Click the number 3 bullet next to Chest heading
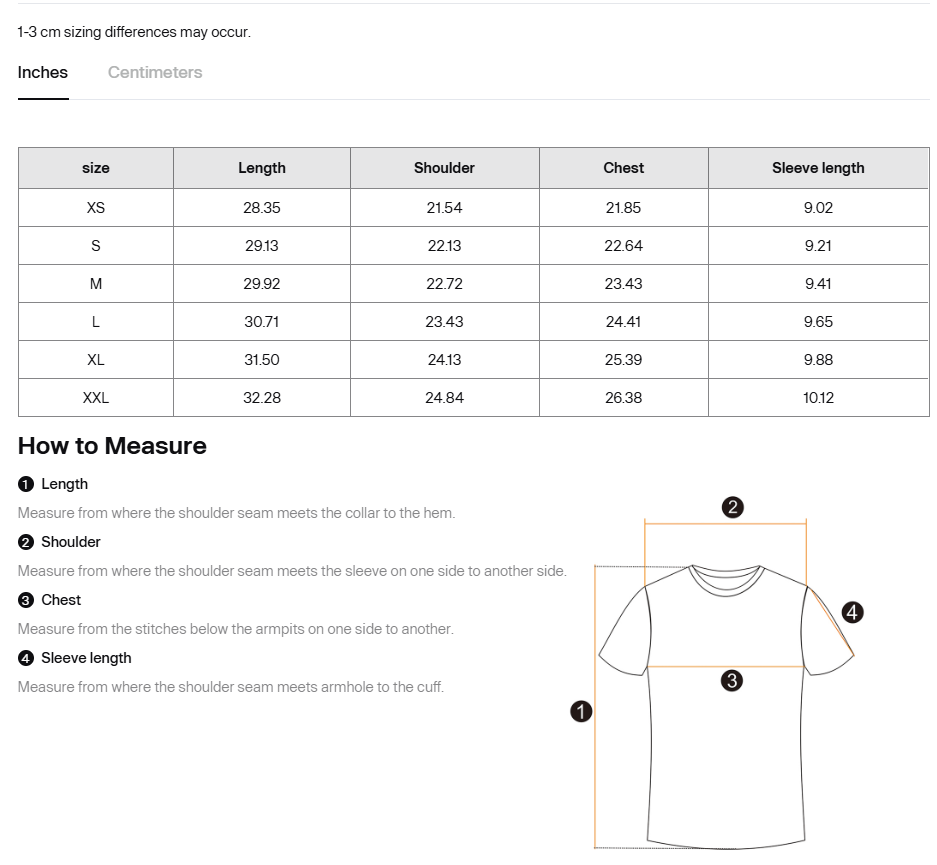Screen dimensions: 937x865 tap(26, 600)
